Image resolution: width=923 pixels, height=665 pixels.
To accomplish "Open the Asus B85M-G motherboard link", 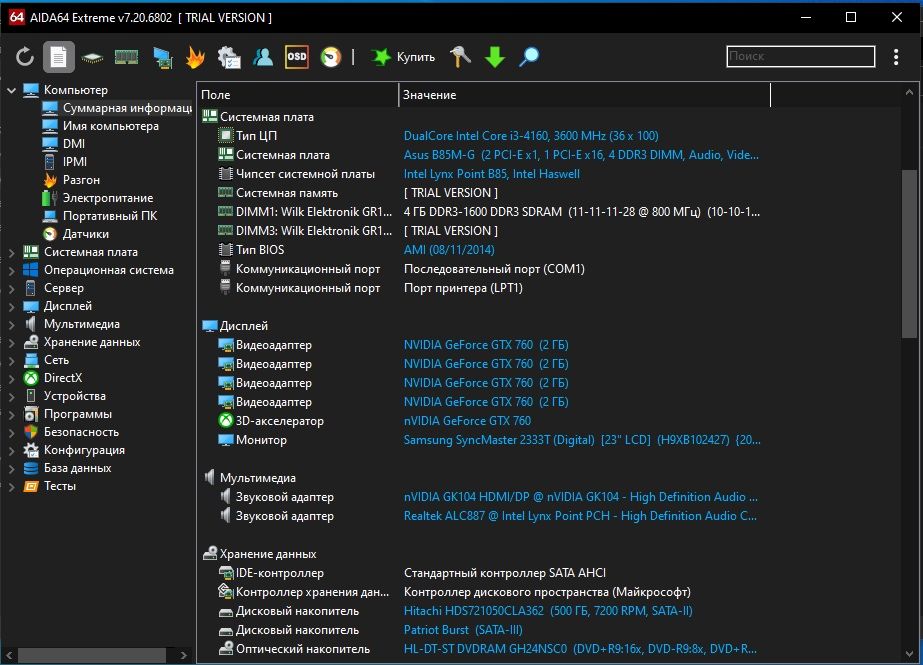I will 581,155.
